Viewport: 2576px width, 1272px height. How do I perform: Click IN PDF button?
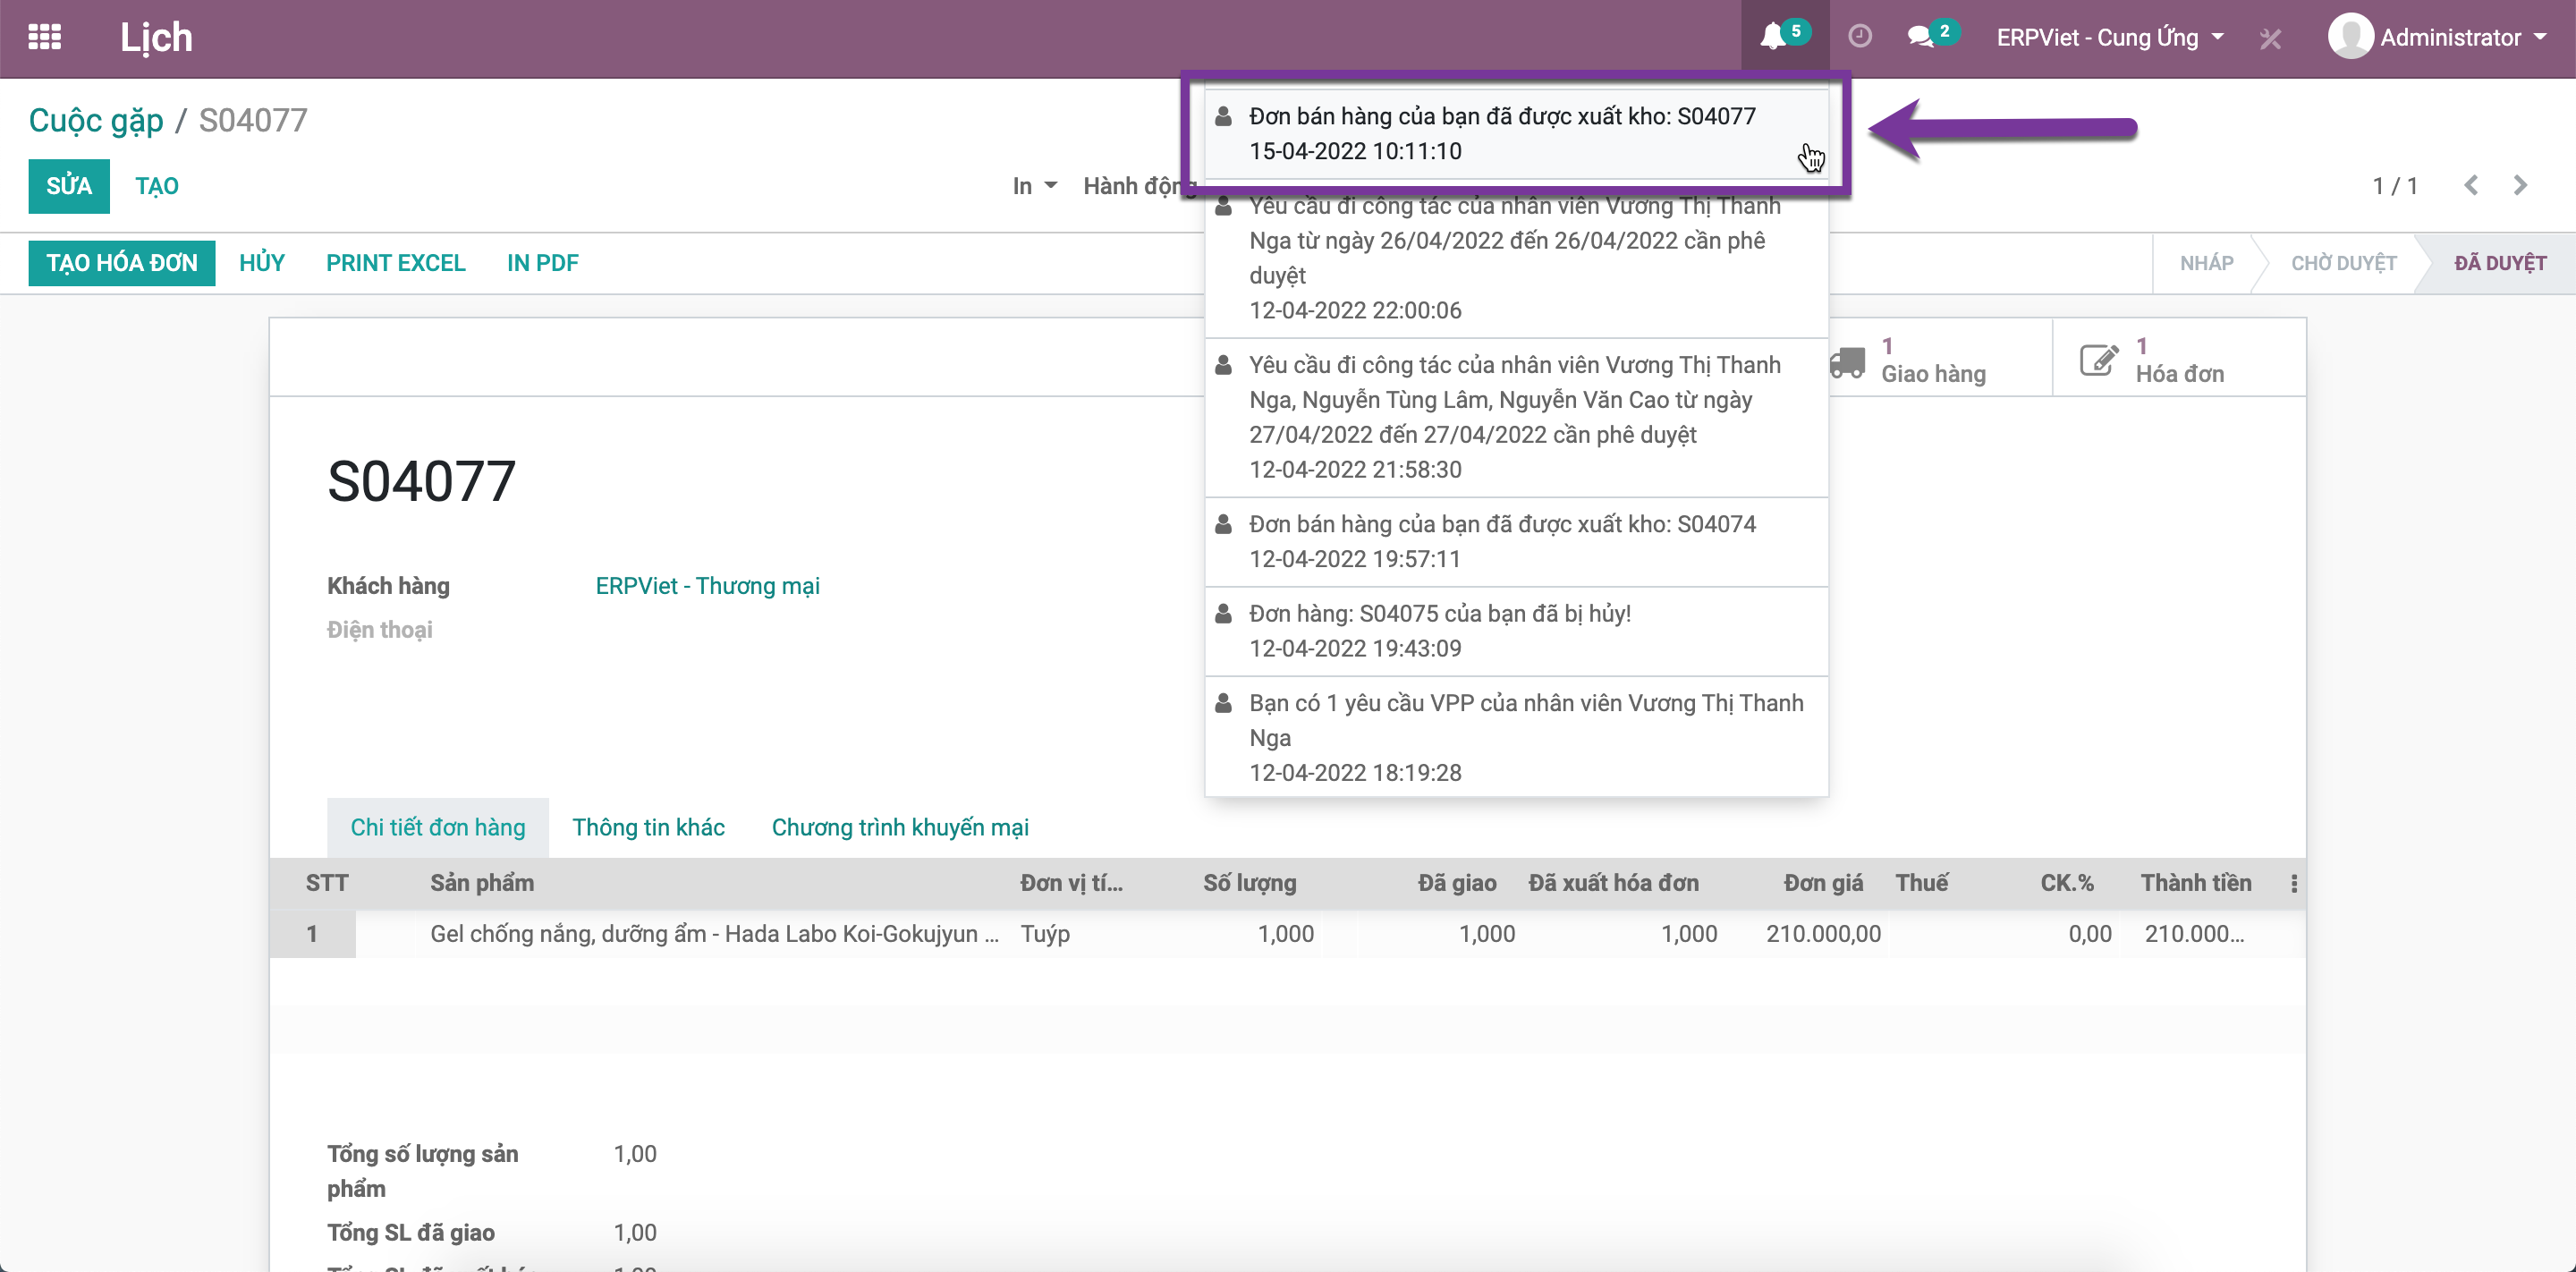pyautogui.click(x=542, y=263)
